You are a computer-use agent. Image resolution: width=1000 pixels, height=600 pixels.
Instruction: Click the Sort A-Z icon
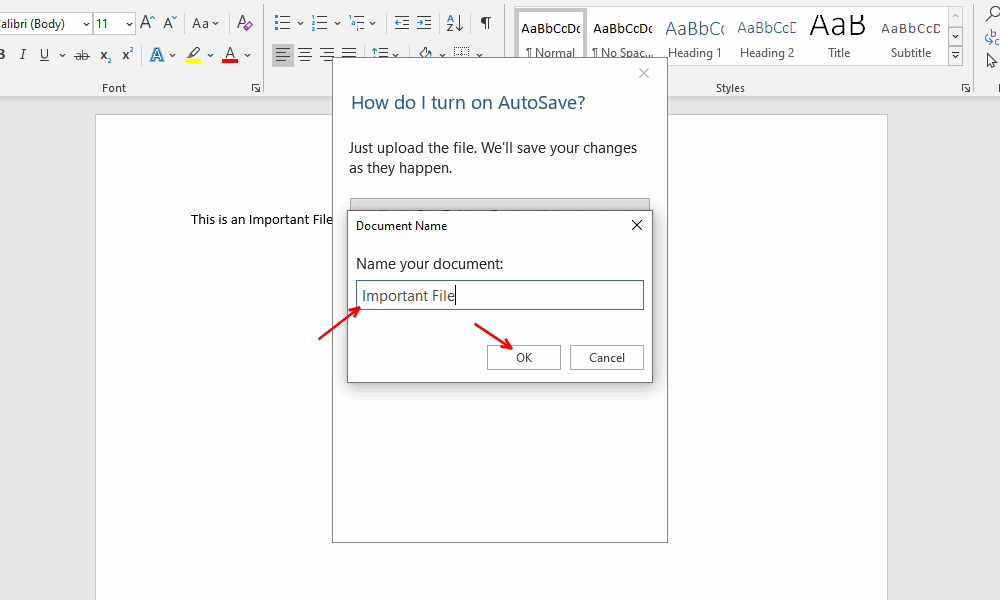tap(454, 23)
